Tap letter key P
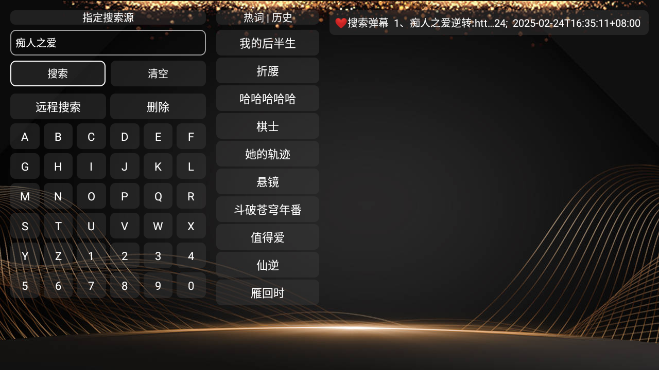 (124, 196)
